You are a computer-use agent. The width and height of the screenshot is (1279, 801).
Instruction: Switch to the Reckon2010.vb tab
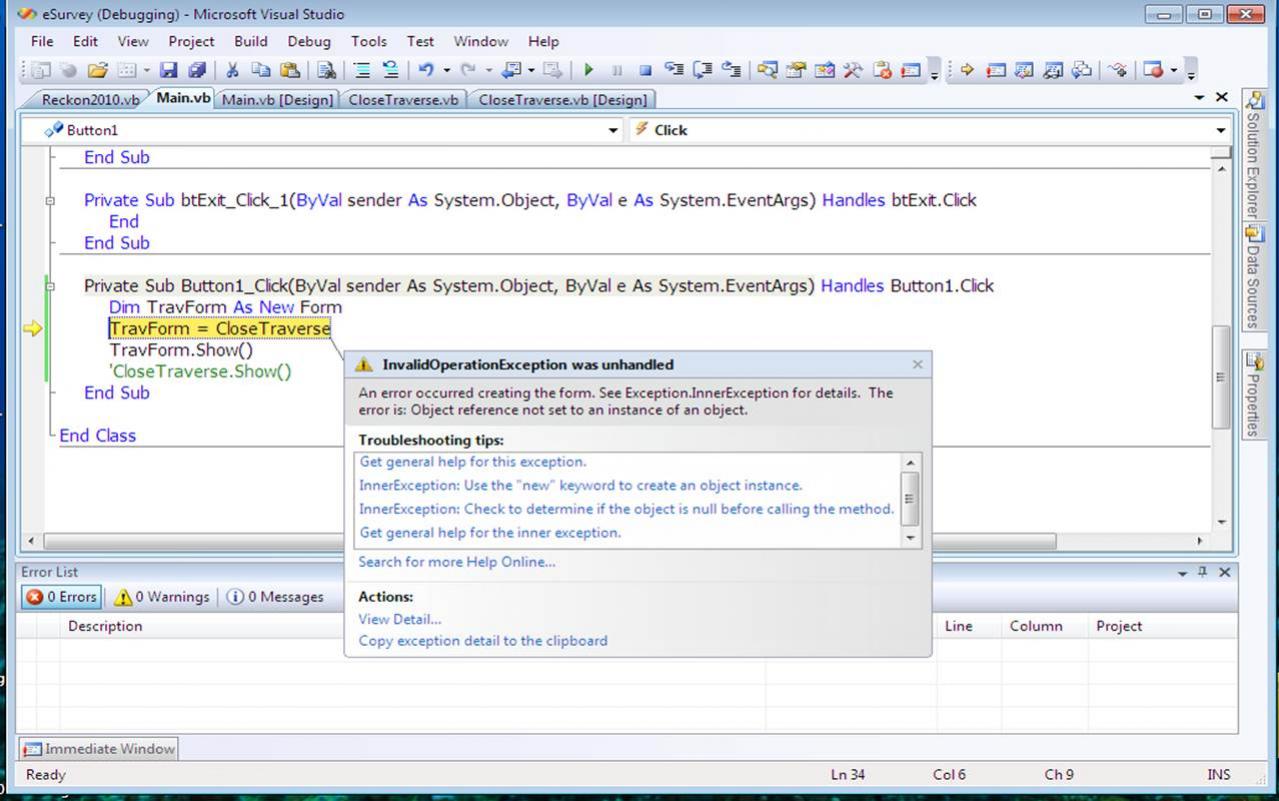[90, 99]
